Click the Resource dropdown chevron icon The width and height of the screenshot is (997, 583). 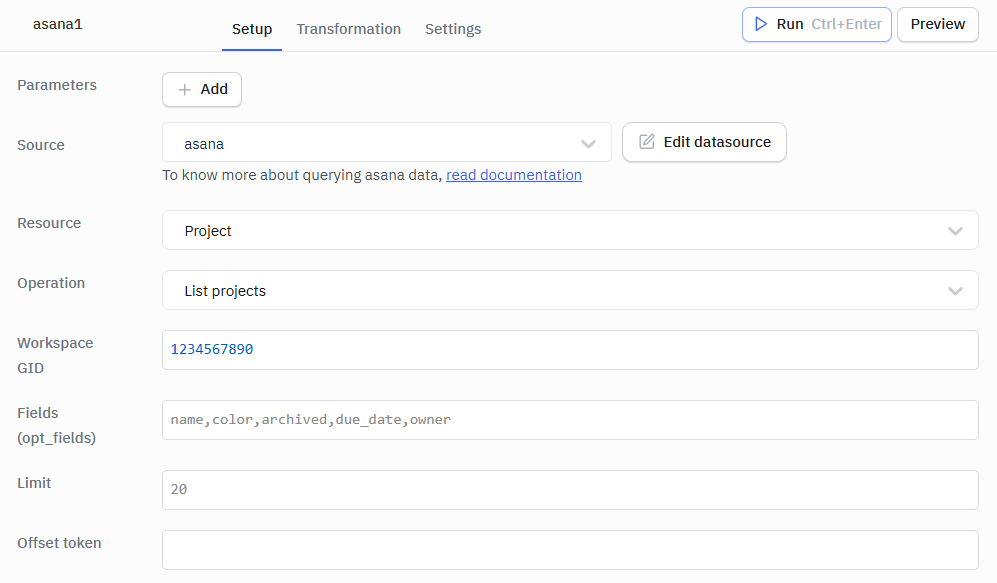[x=955, y=231]
